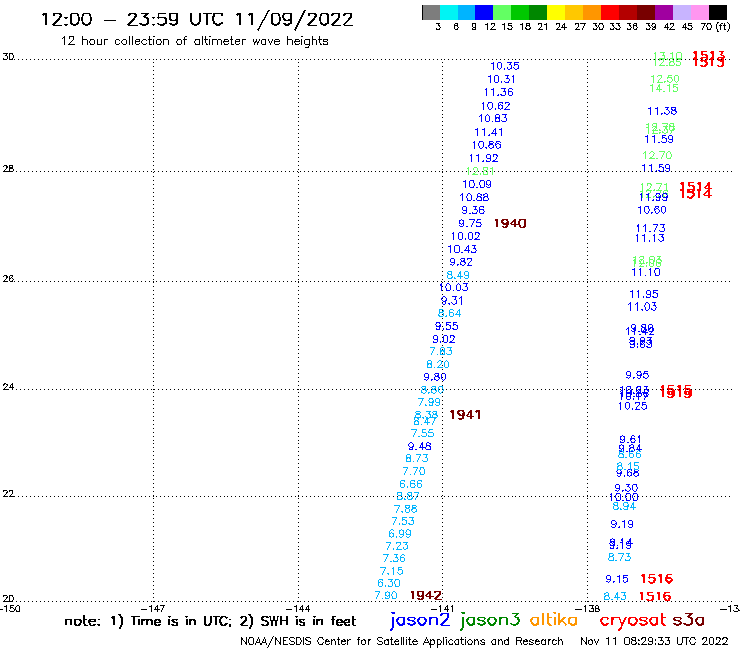
Task: Click the latitude axis label 22
Action: [8, 494]
